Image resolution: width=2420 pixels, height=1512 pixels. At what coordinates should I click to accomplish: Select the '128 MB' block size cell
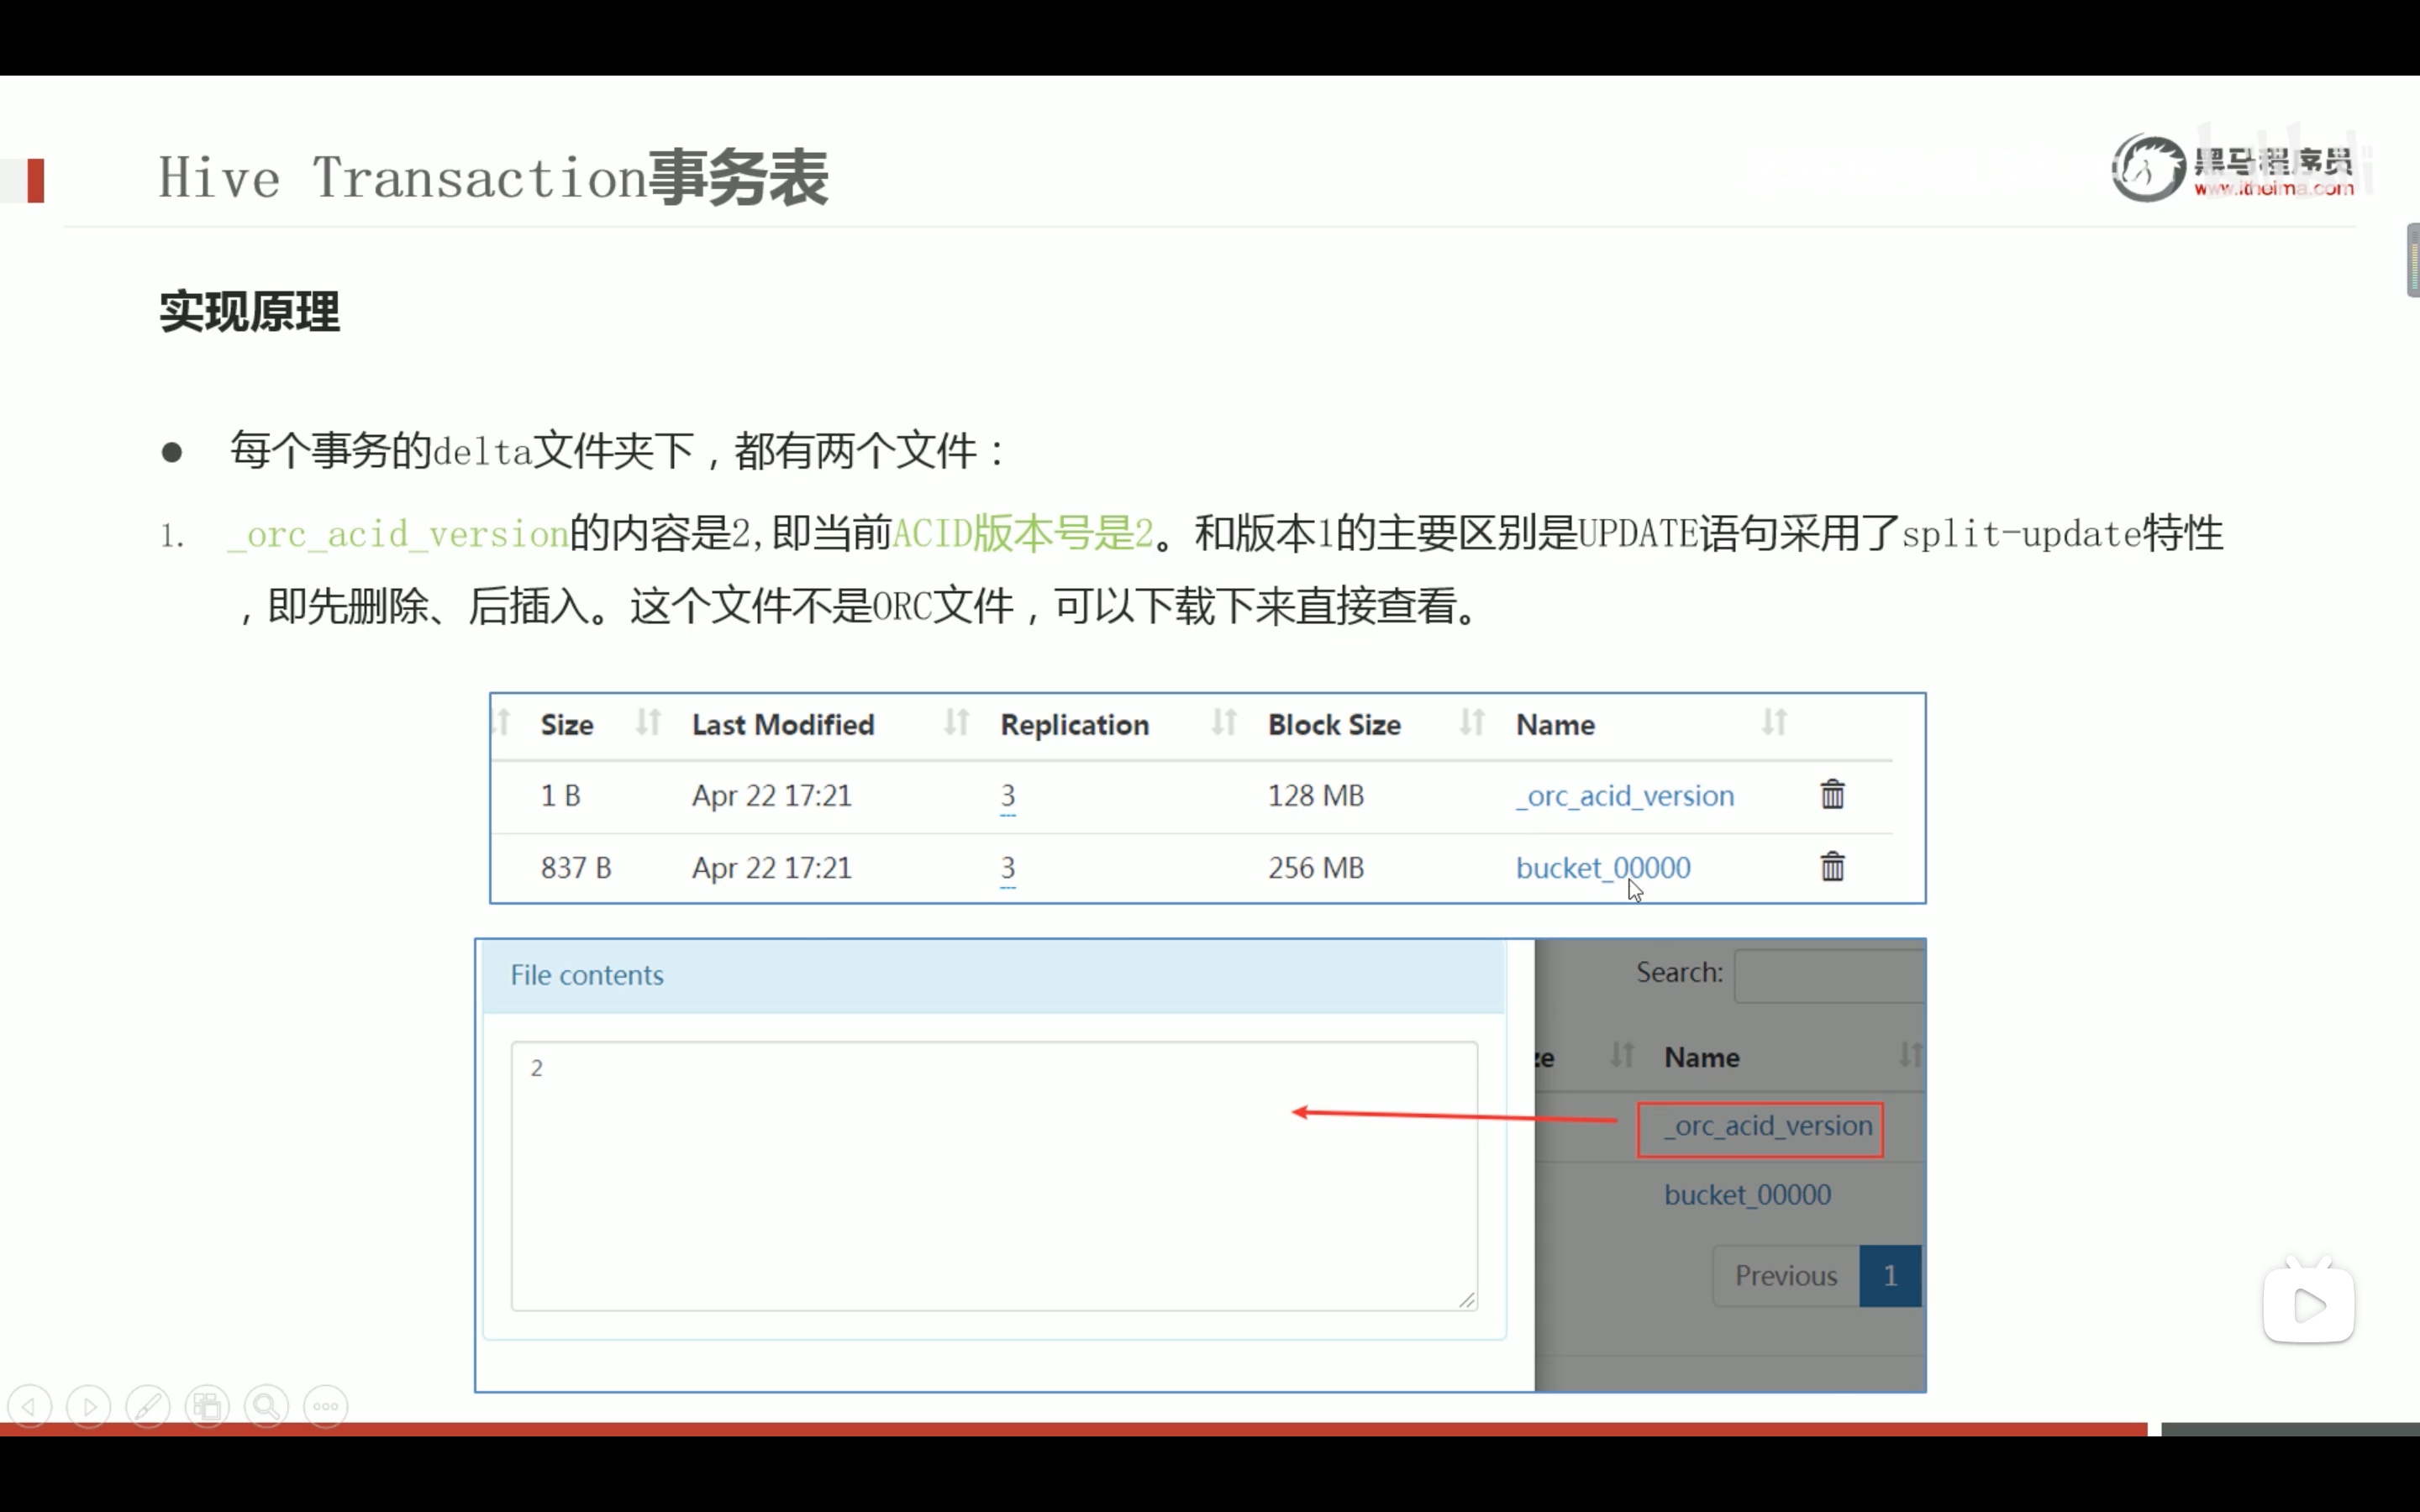(x=1316, y=796)
